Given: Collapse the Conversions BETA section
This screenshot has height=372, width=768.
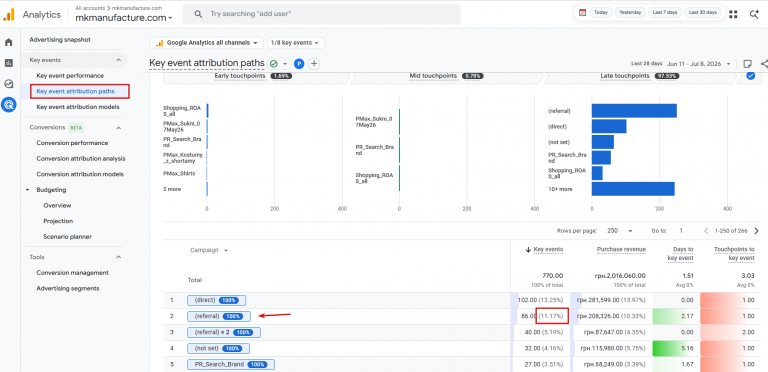Looking at the screenshot, I should tap(119, 127).
